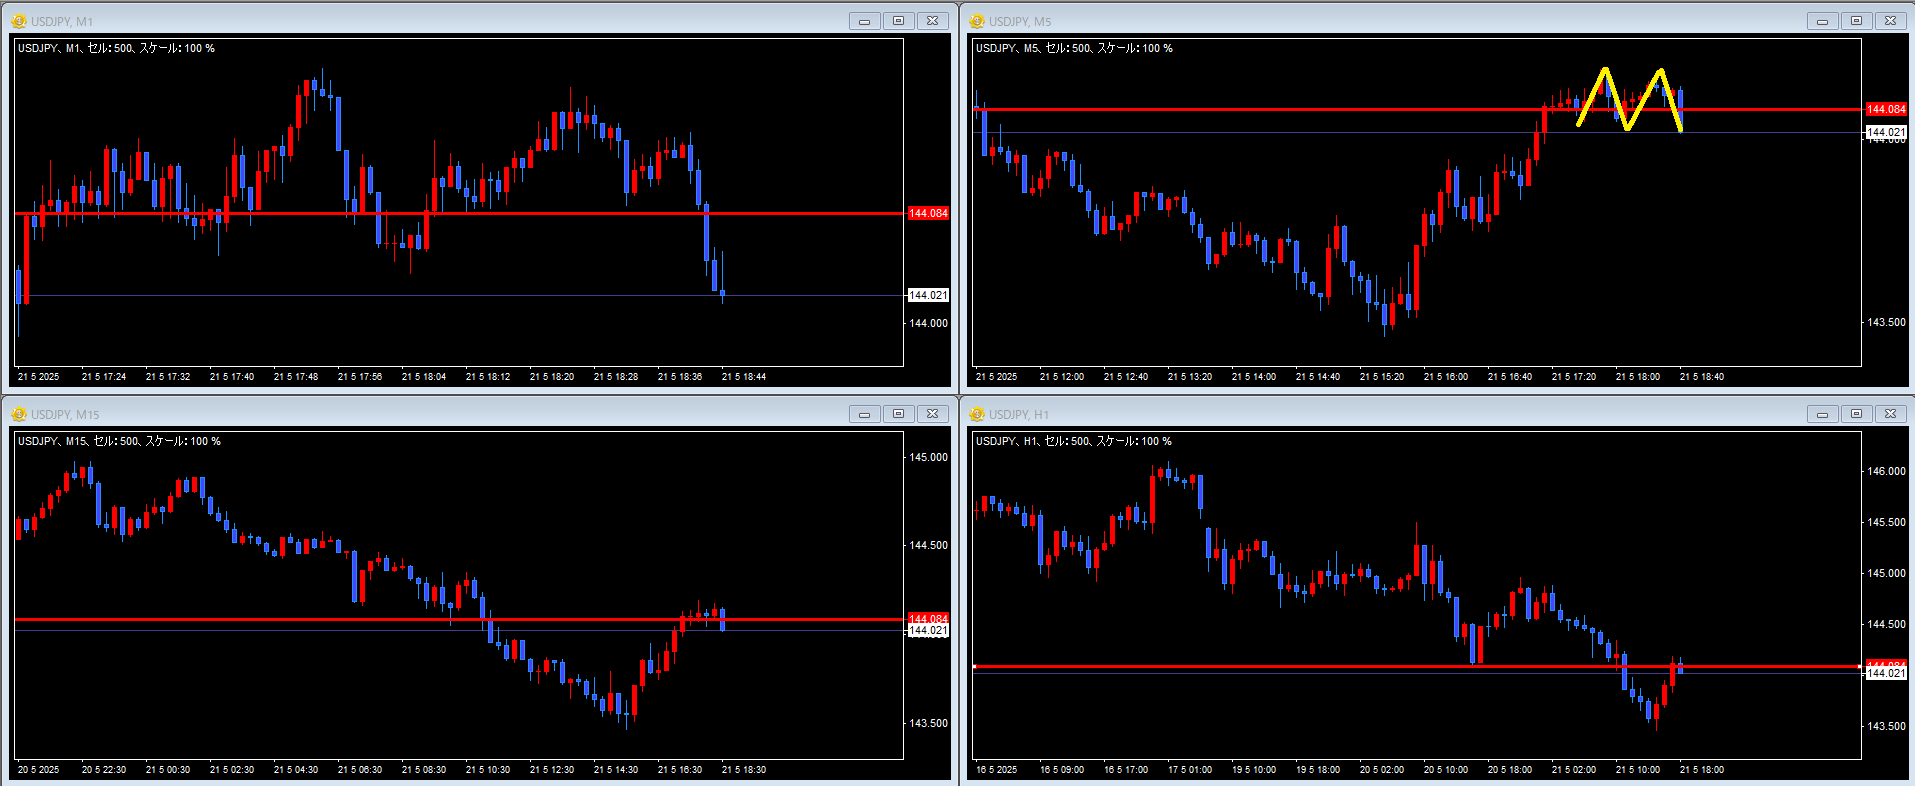This screenshot has width=1915, height=786.
Task: Close the USDJPY M15 chart window
Action: (x=933, y=414)
